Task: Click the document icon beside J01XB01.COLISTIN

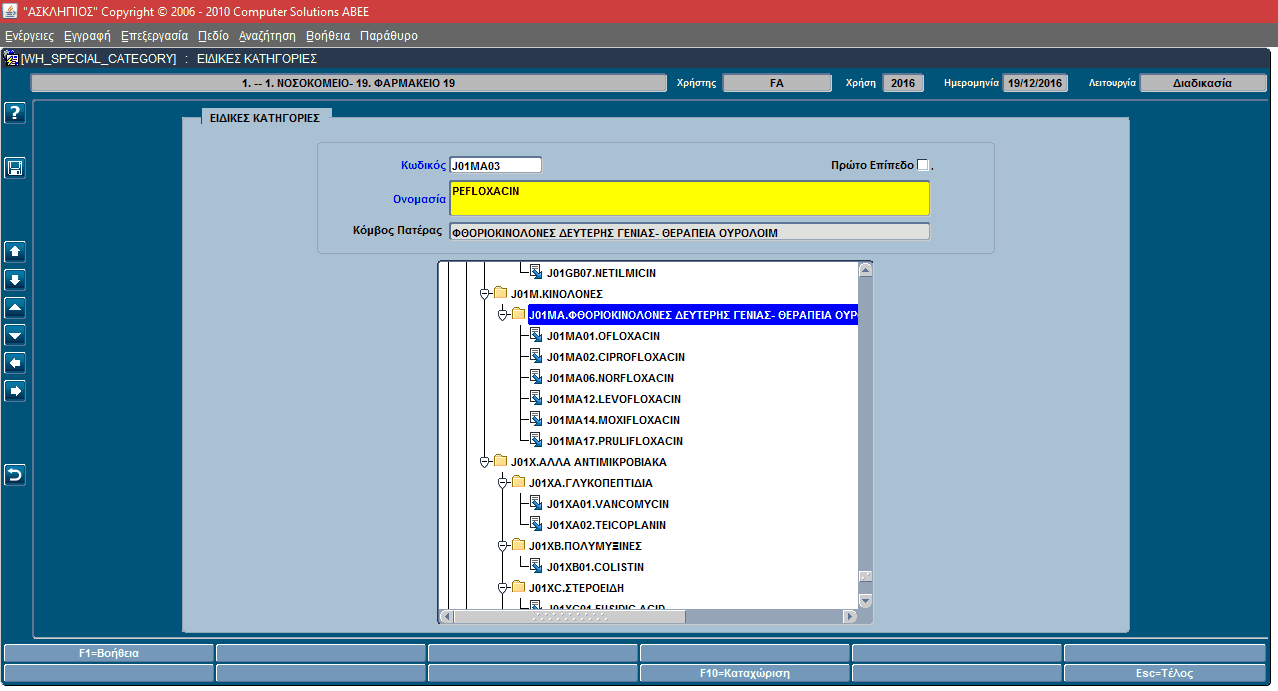Action: [x=535, y=566]
